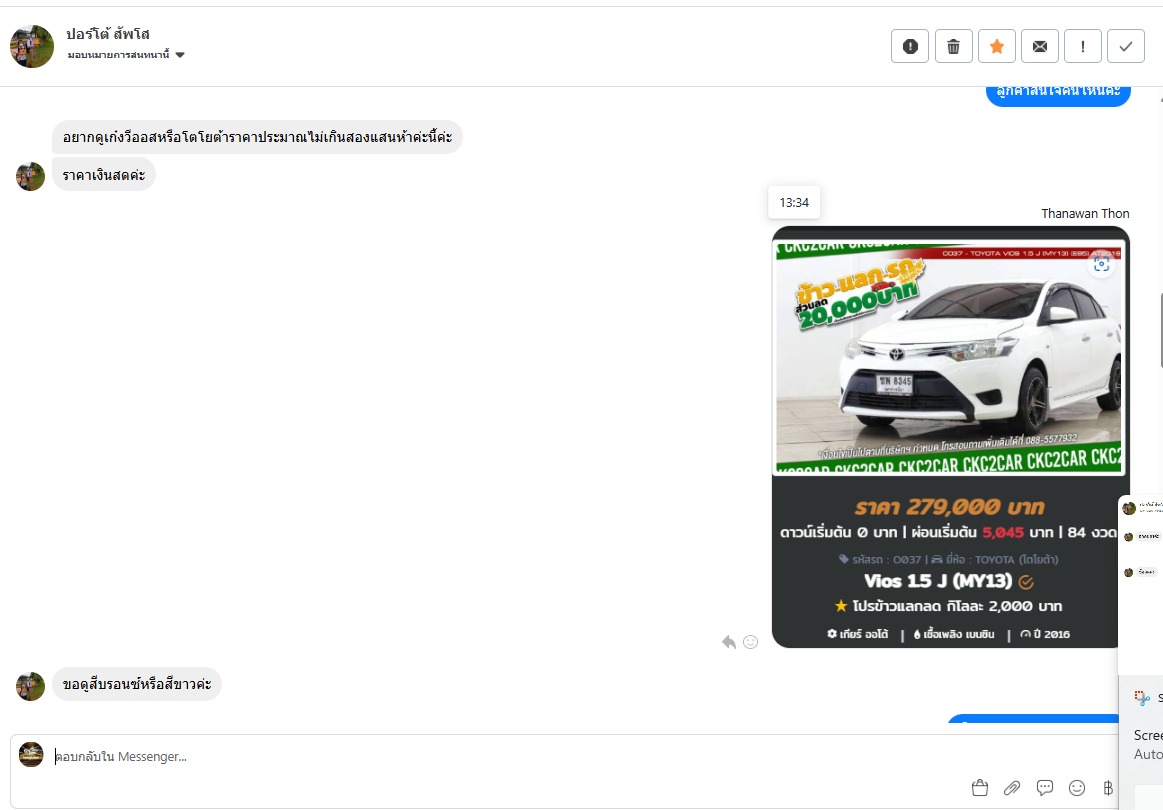The image size is (1163, 810).
Task: Click sender name Thanawan Thon
Action: [x=1085, y=214]
